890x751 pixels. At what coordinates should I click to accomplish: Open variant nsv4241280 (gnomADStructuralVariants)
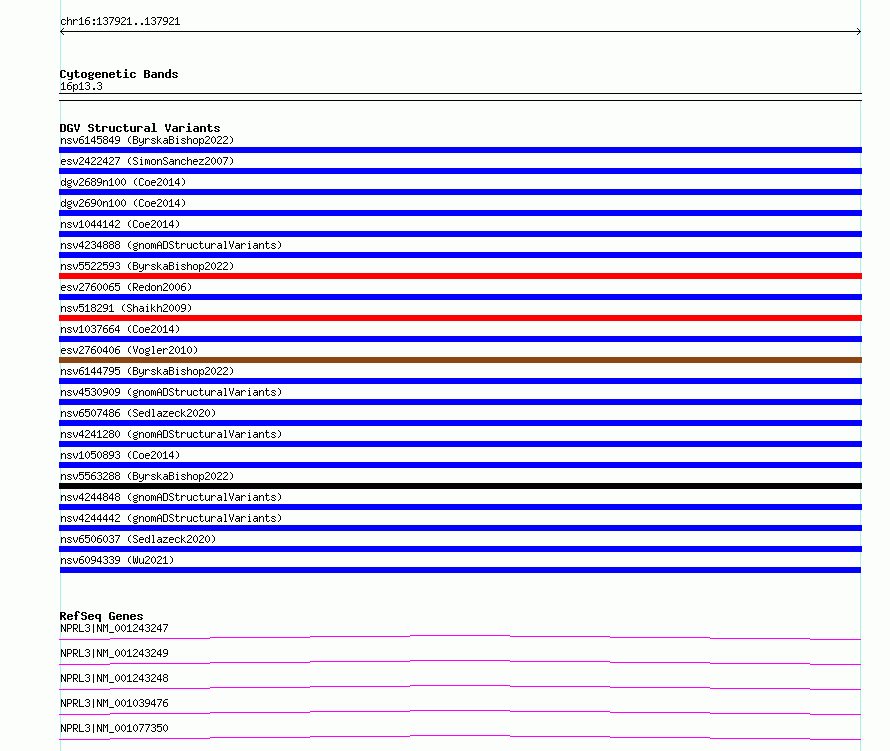[x=171, y=434]
